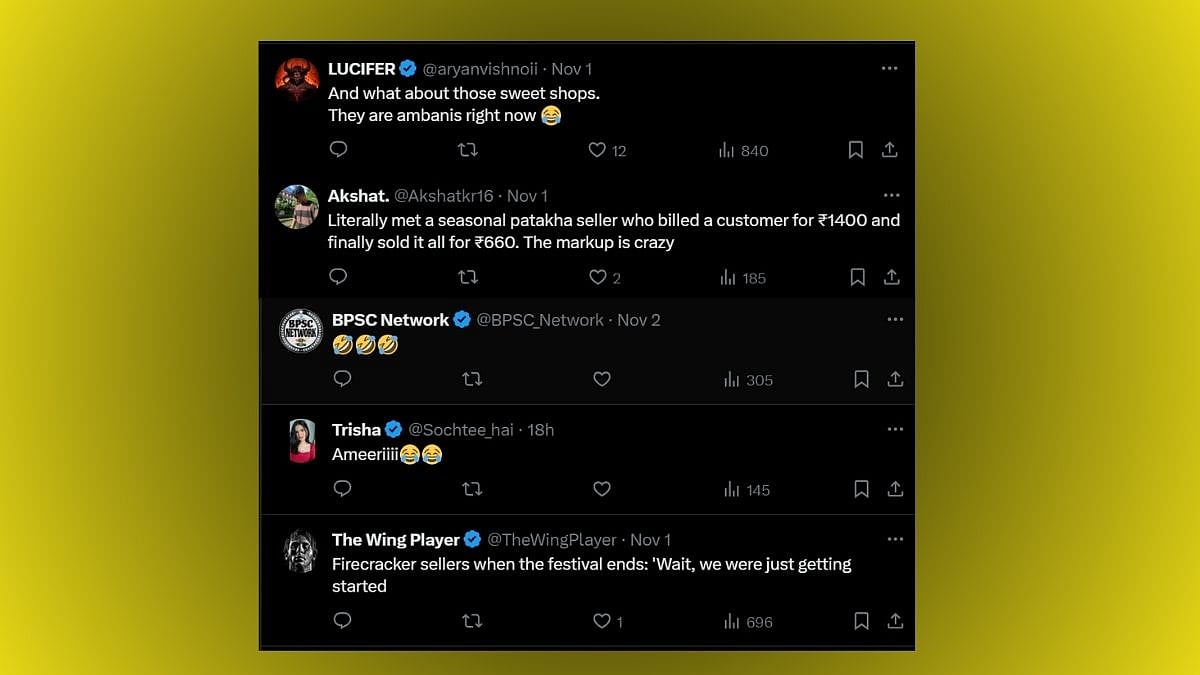Screen dimensions: 1200x675
Task: Reply to Trisha's Ameeriiii tweet
Action: tap(342, 489)
